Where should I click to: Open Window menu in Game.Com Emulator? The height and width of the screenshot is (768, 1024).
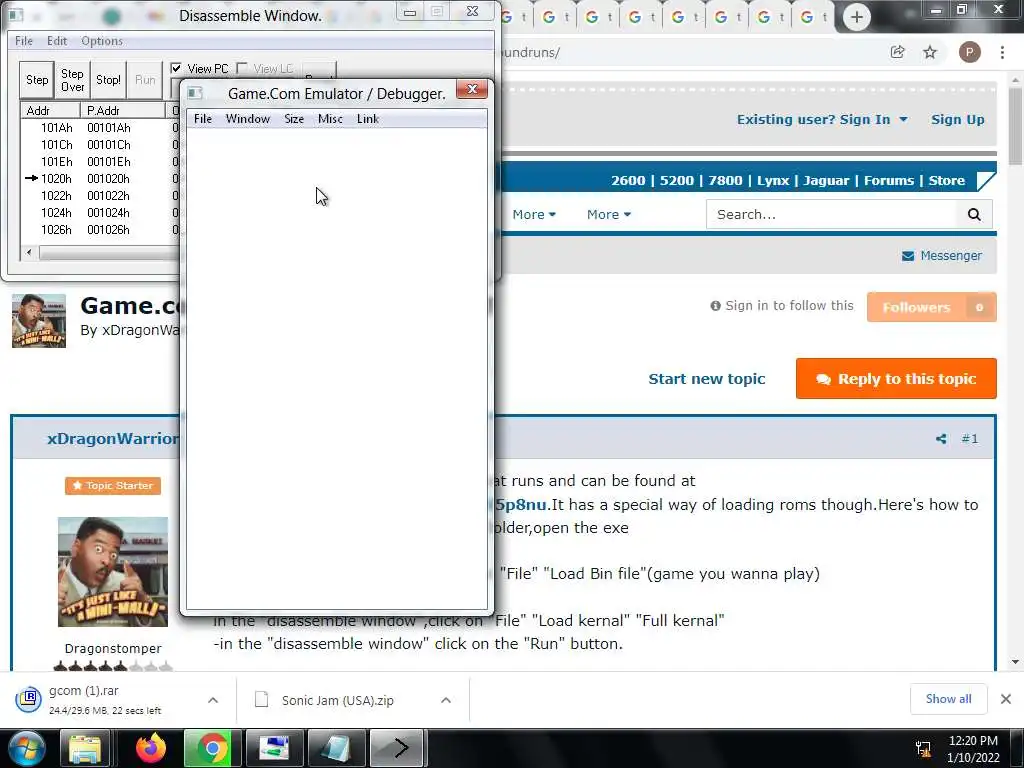tap(248, 119)
